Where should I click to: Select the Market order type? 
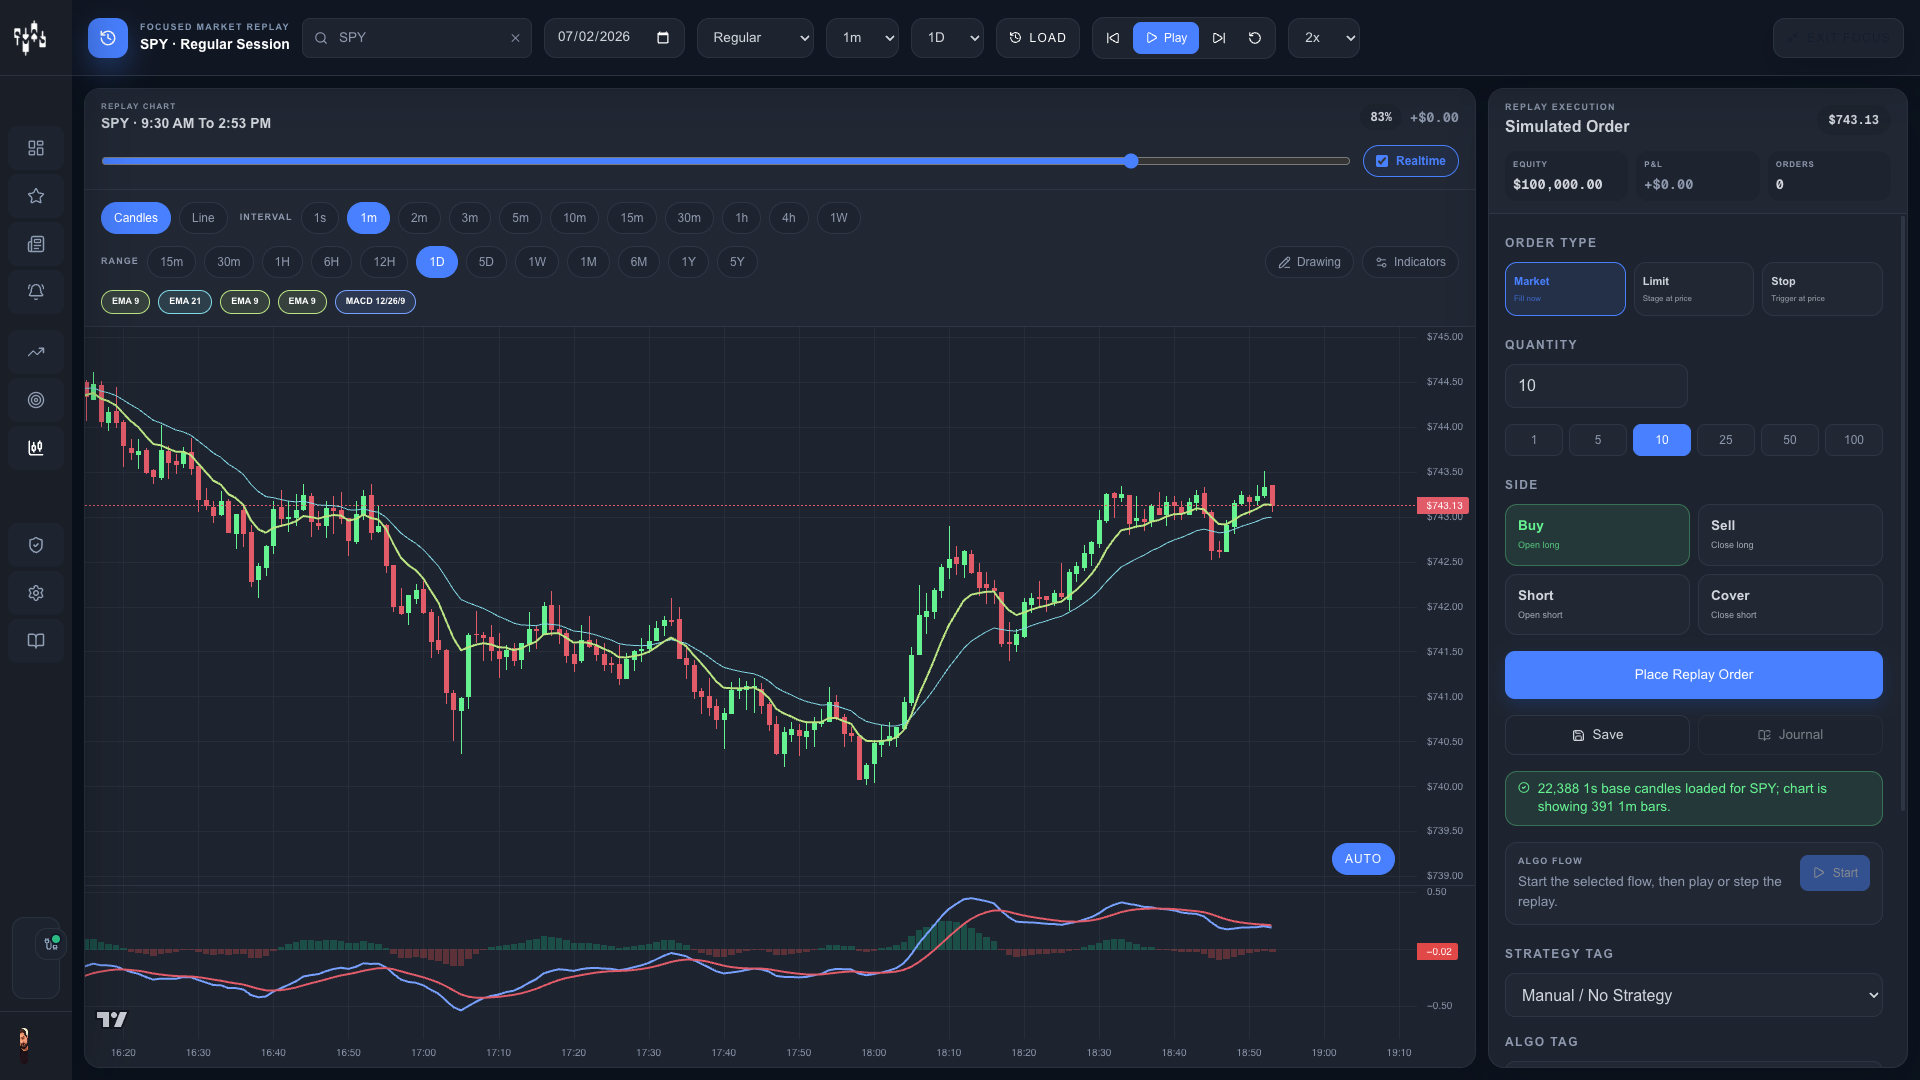[x=1565, y=289]
